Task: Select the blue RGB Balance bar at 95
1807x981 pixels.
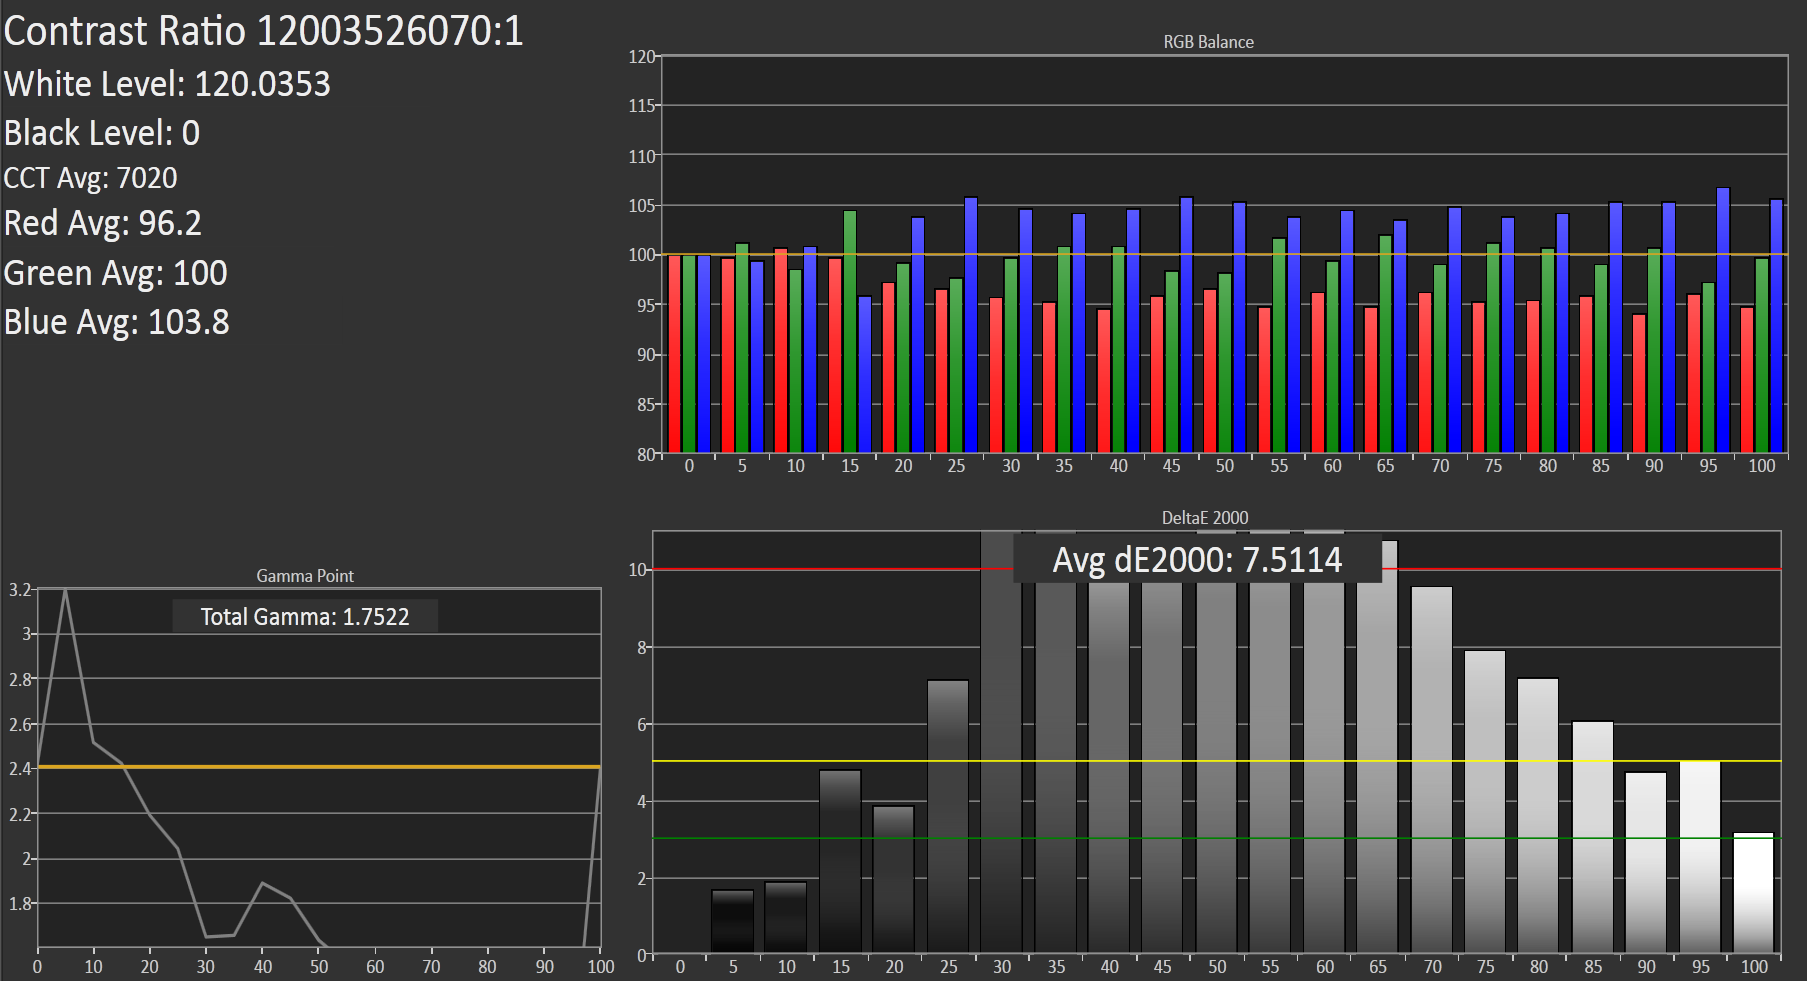Action: pyautogui.click(x=1723, y=320)
